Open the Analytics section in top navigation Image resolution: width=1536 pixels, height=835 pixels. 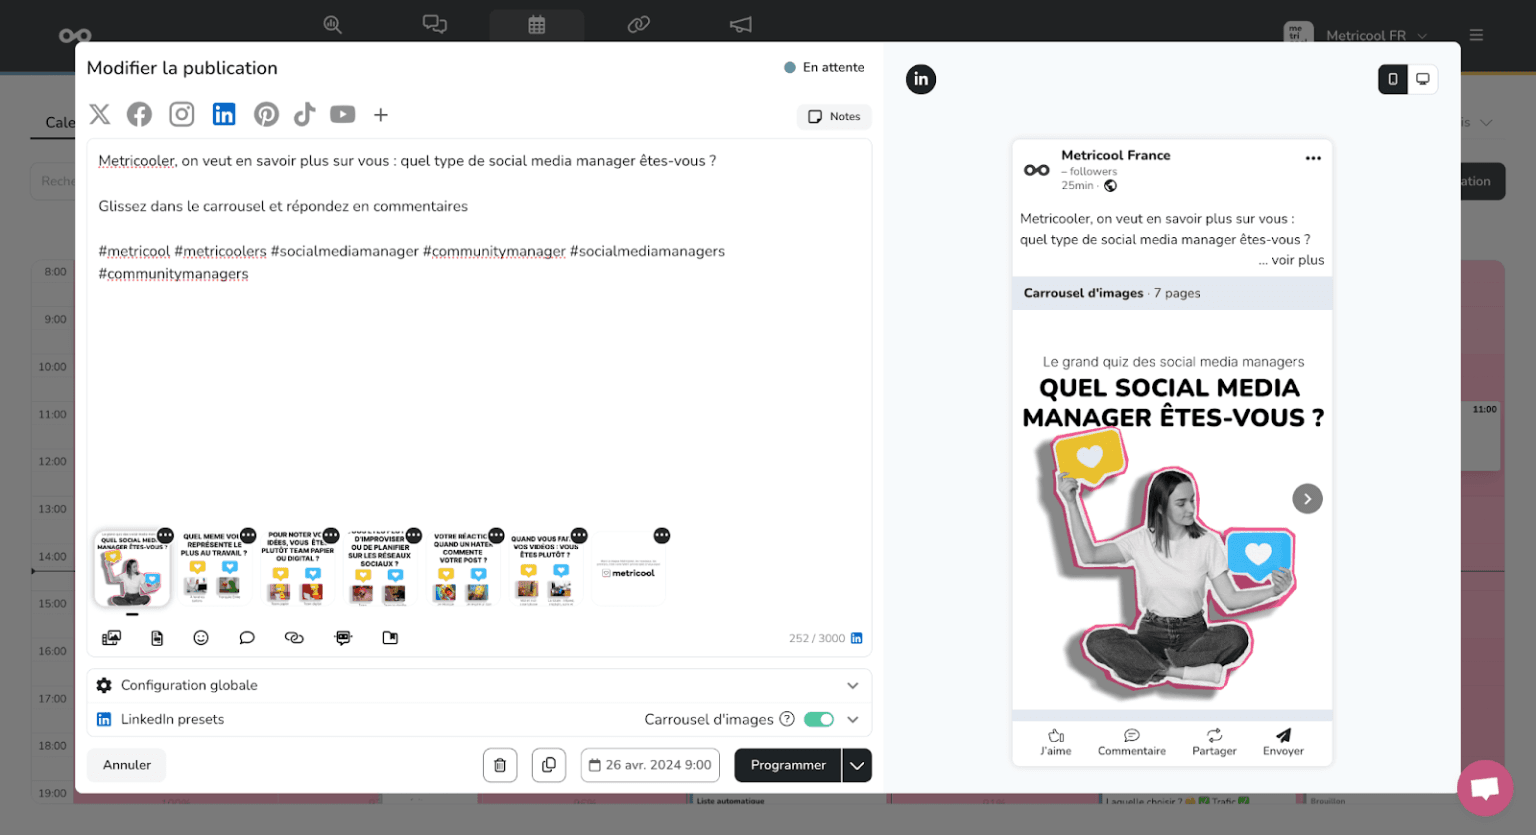coord(333,24)
